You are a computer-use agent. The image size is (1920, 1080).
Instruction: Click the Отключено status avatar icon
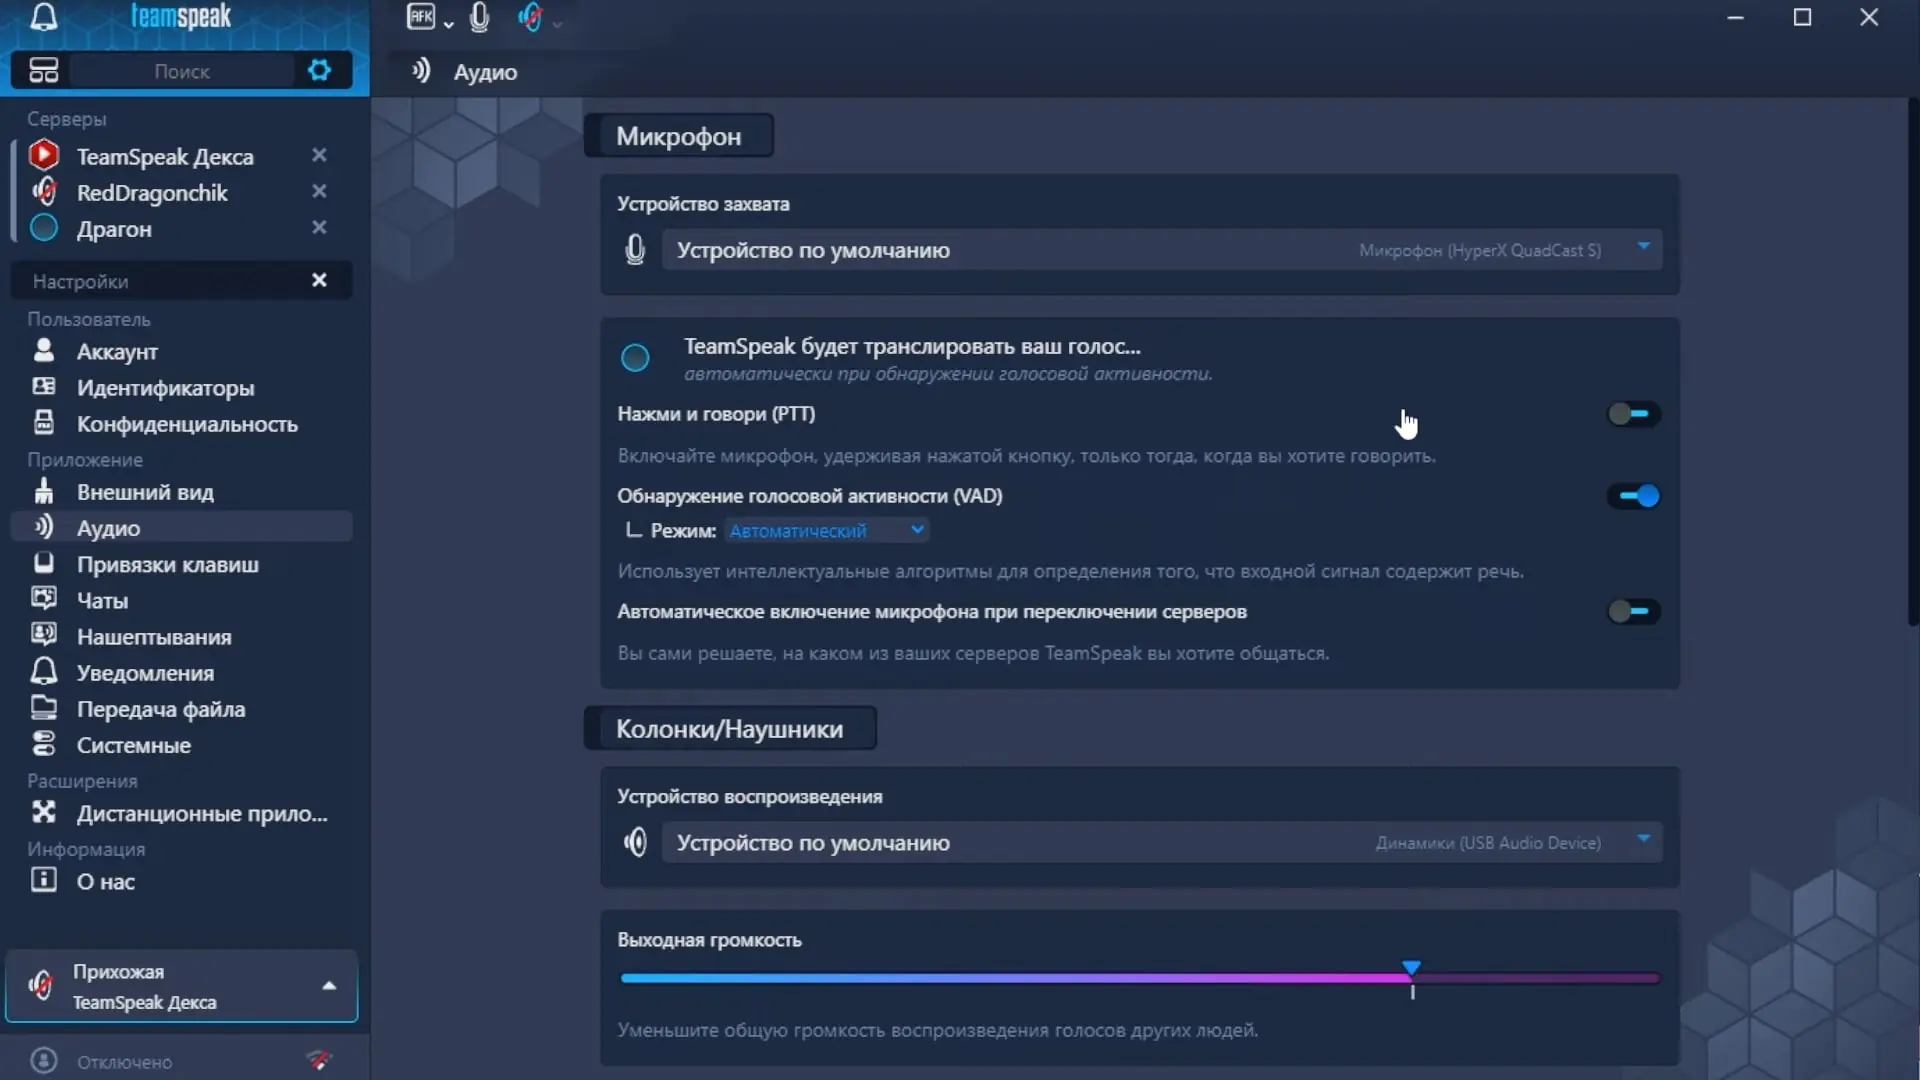click(44, 1060)
